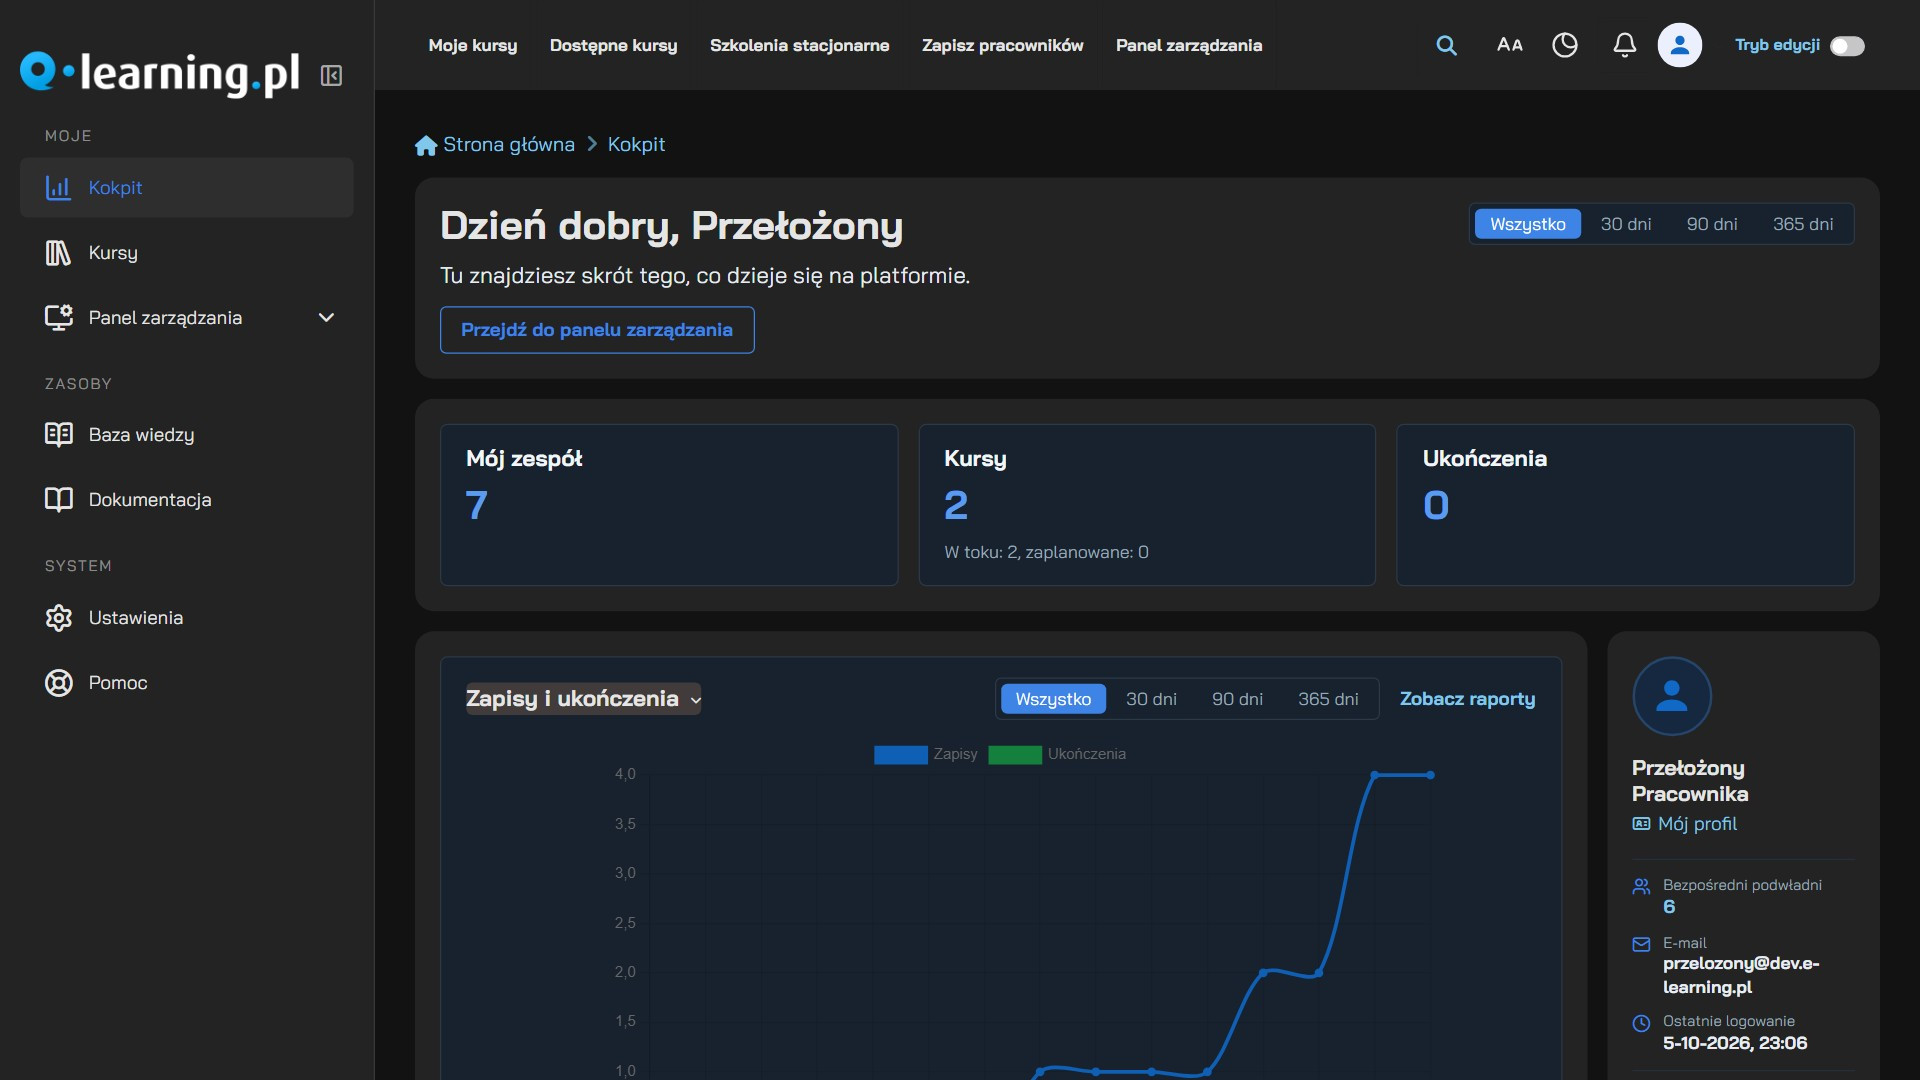This screenshot has width=1920, height=1080.
Task: Toggle Tryb edycji switch
Action: pos(1847,46)
